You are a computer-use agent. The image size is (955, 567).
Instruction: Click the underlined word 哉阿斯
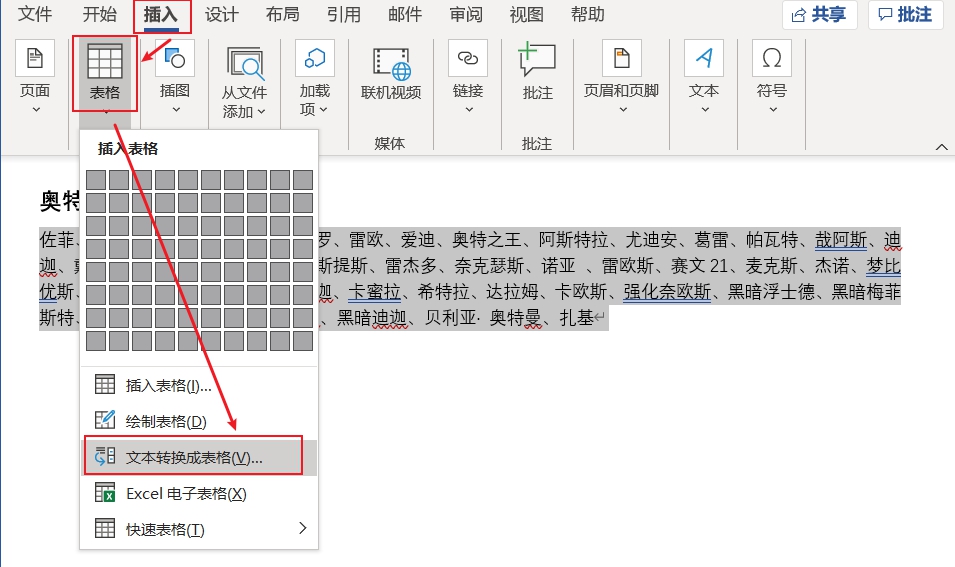coord(840,240)
